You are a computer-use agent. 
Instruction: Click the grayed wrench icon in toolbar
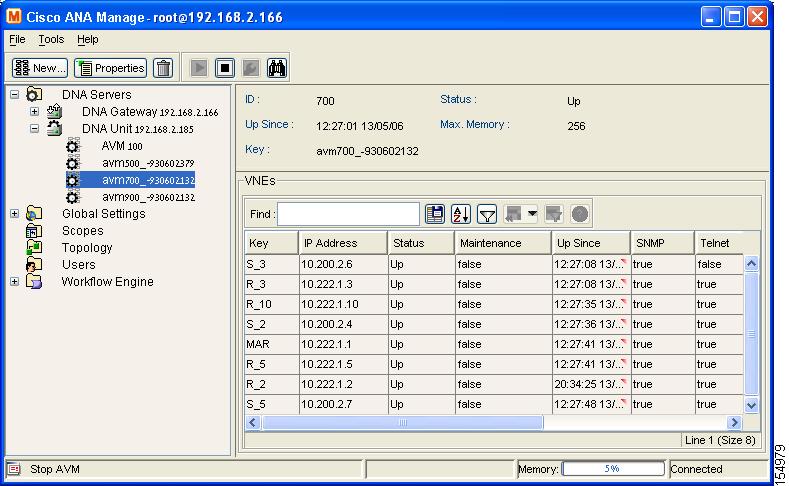click(251, 68)
